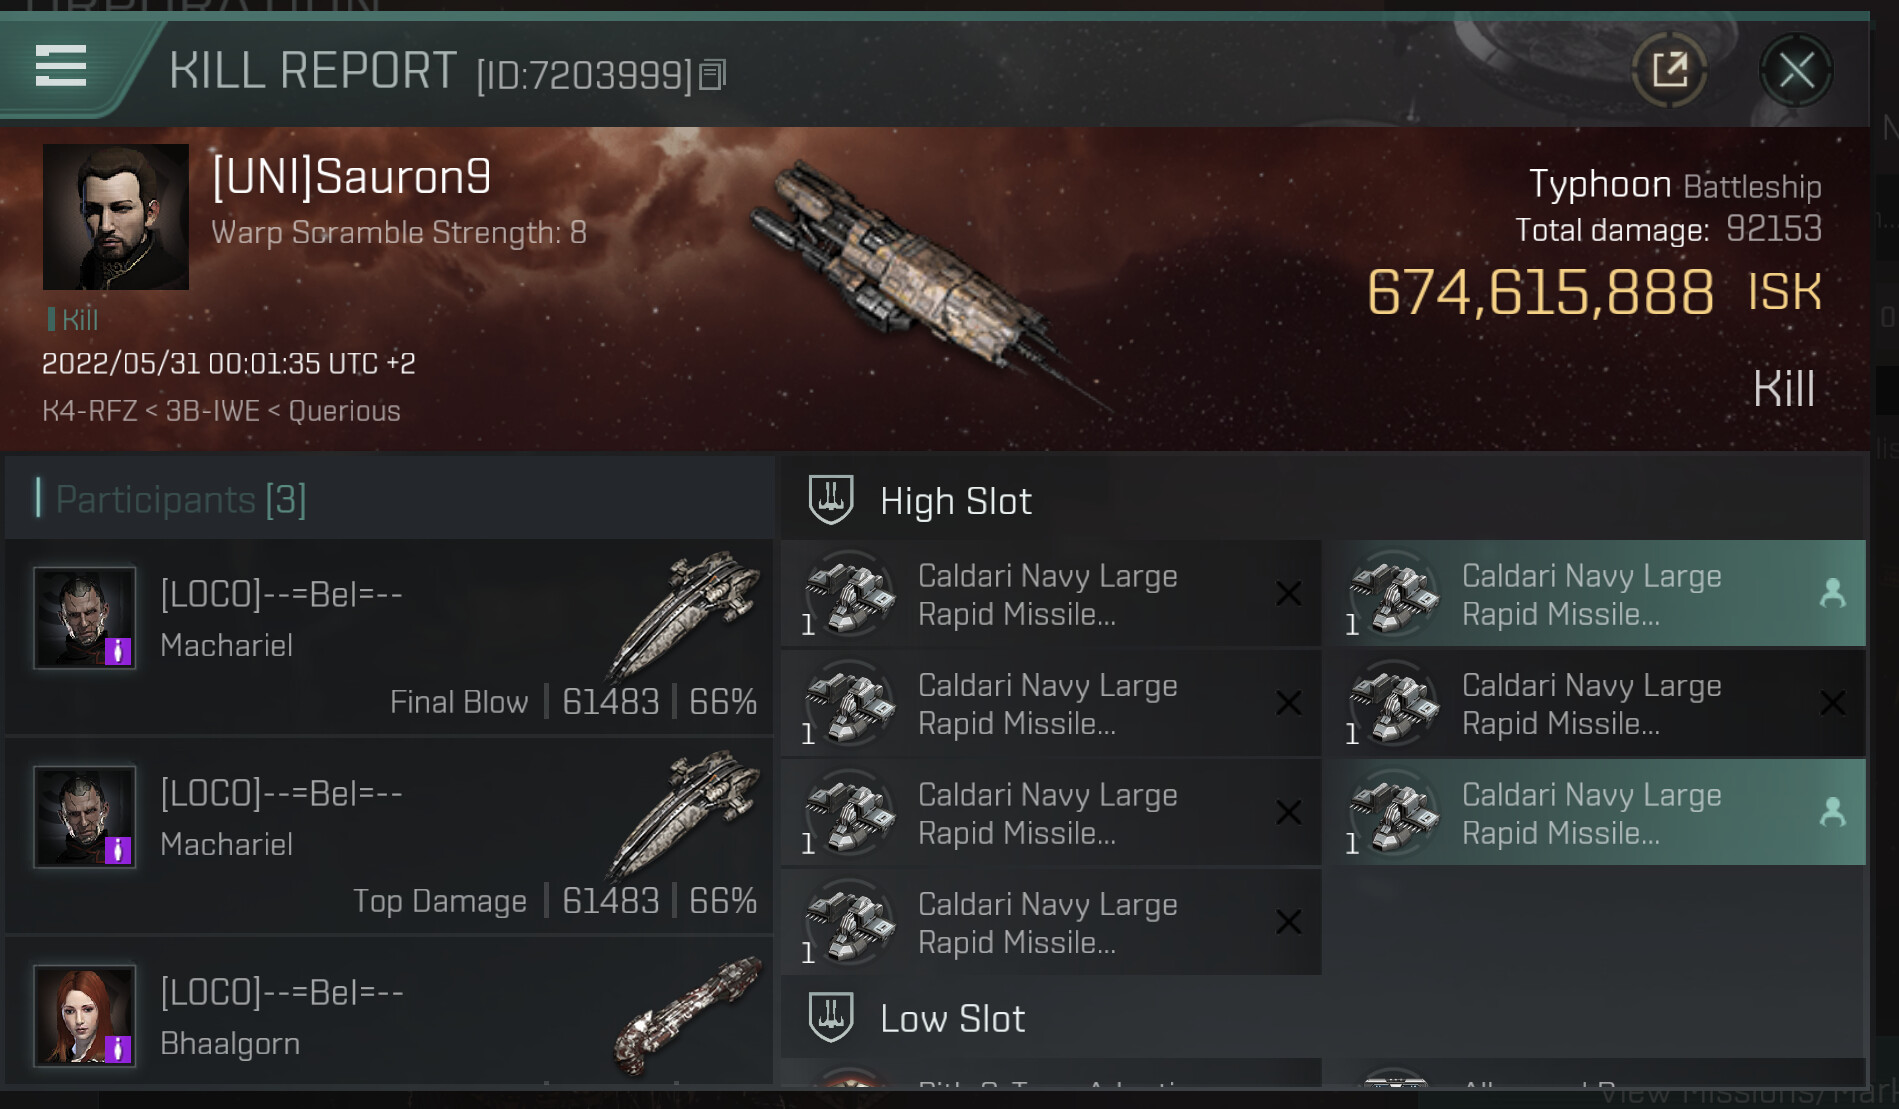Click the High Slot section icon

(830, 500)
